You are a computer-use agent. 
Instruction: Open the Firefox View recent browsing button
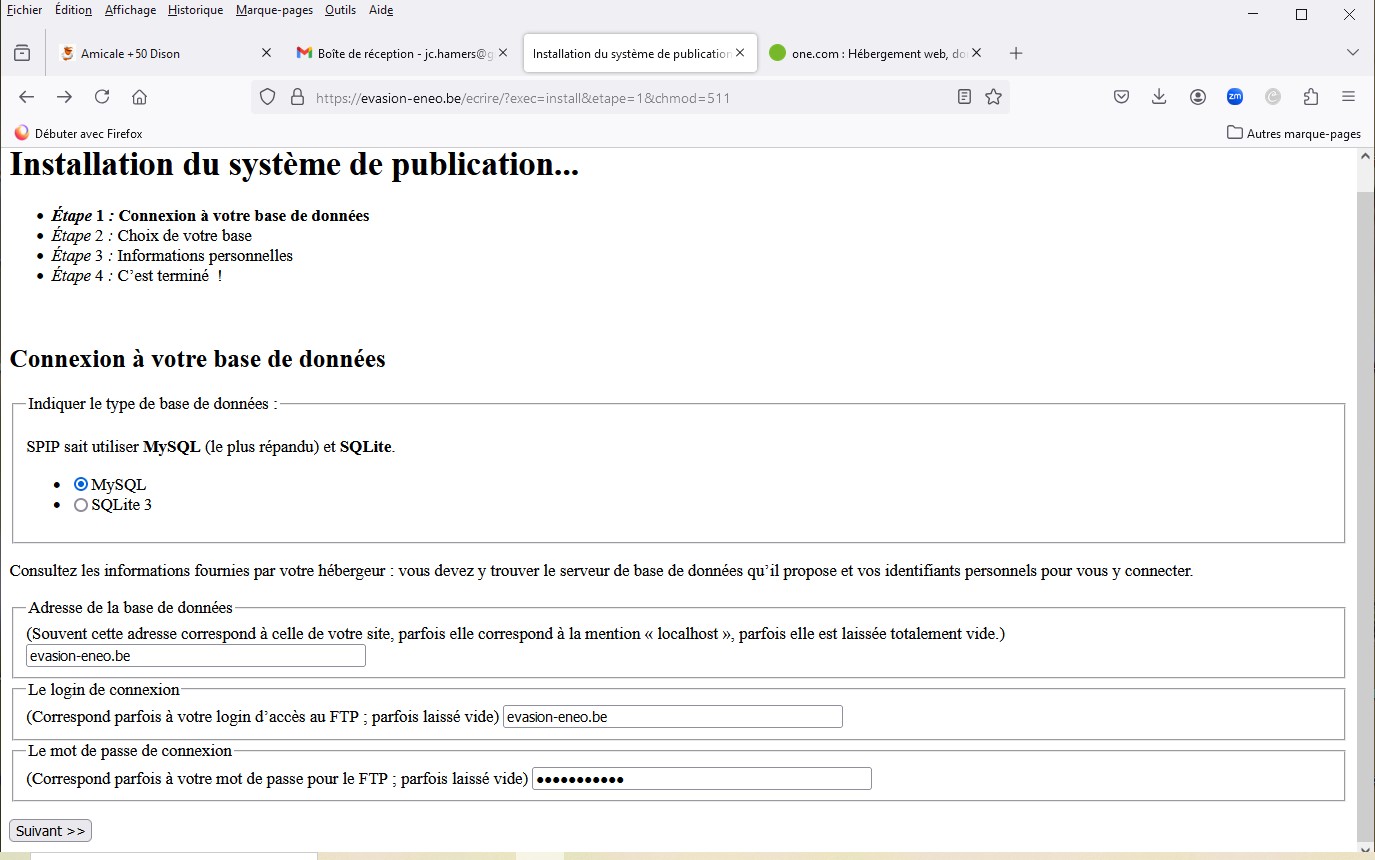22,53
